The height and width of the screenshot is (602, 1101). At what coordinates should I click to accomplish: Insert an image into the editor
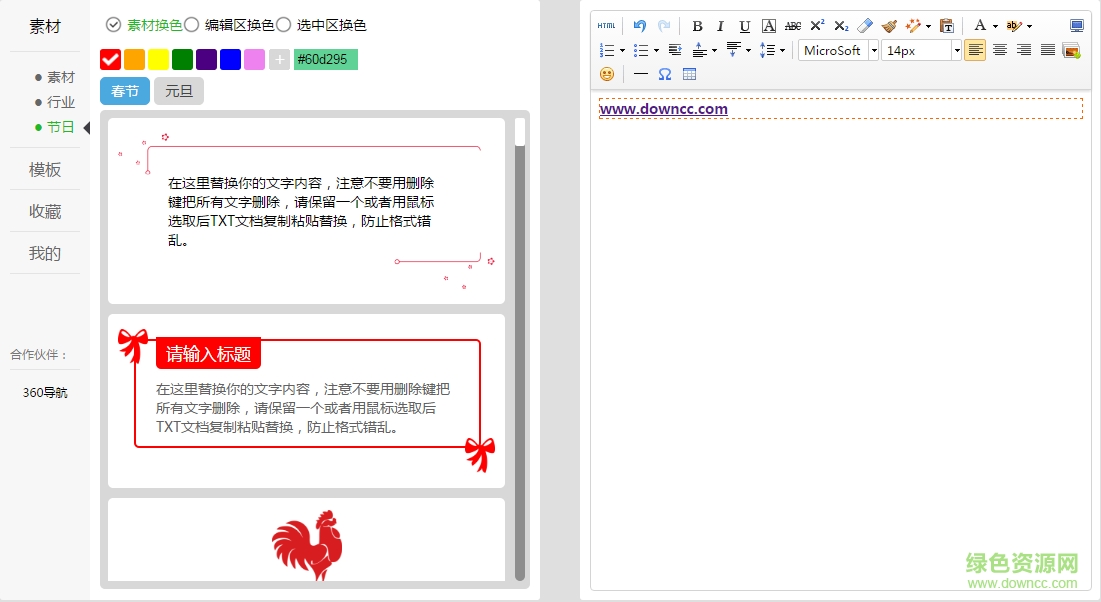(1070, 50)
